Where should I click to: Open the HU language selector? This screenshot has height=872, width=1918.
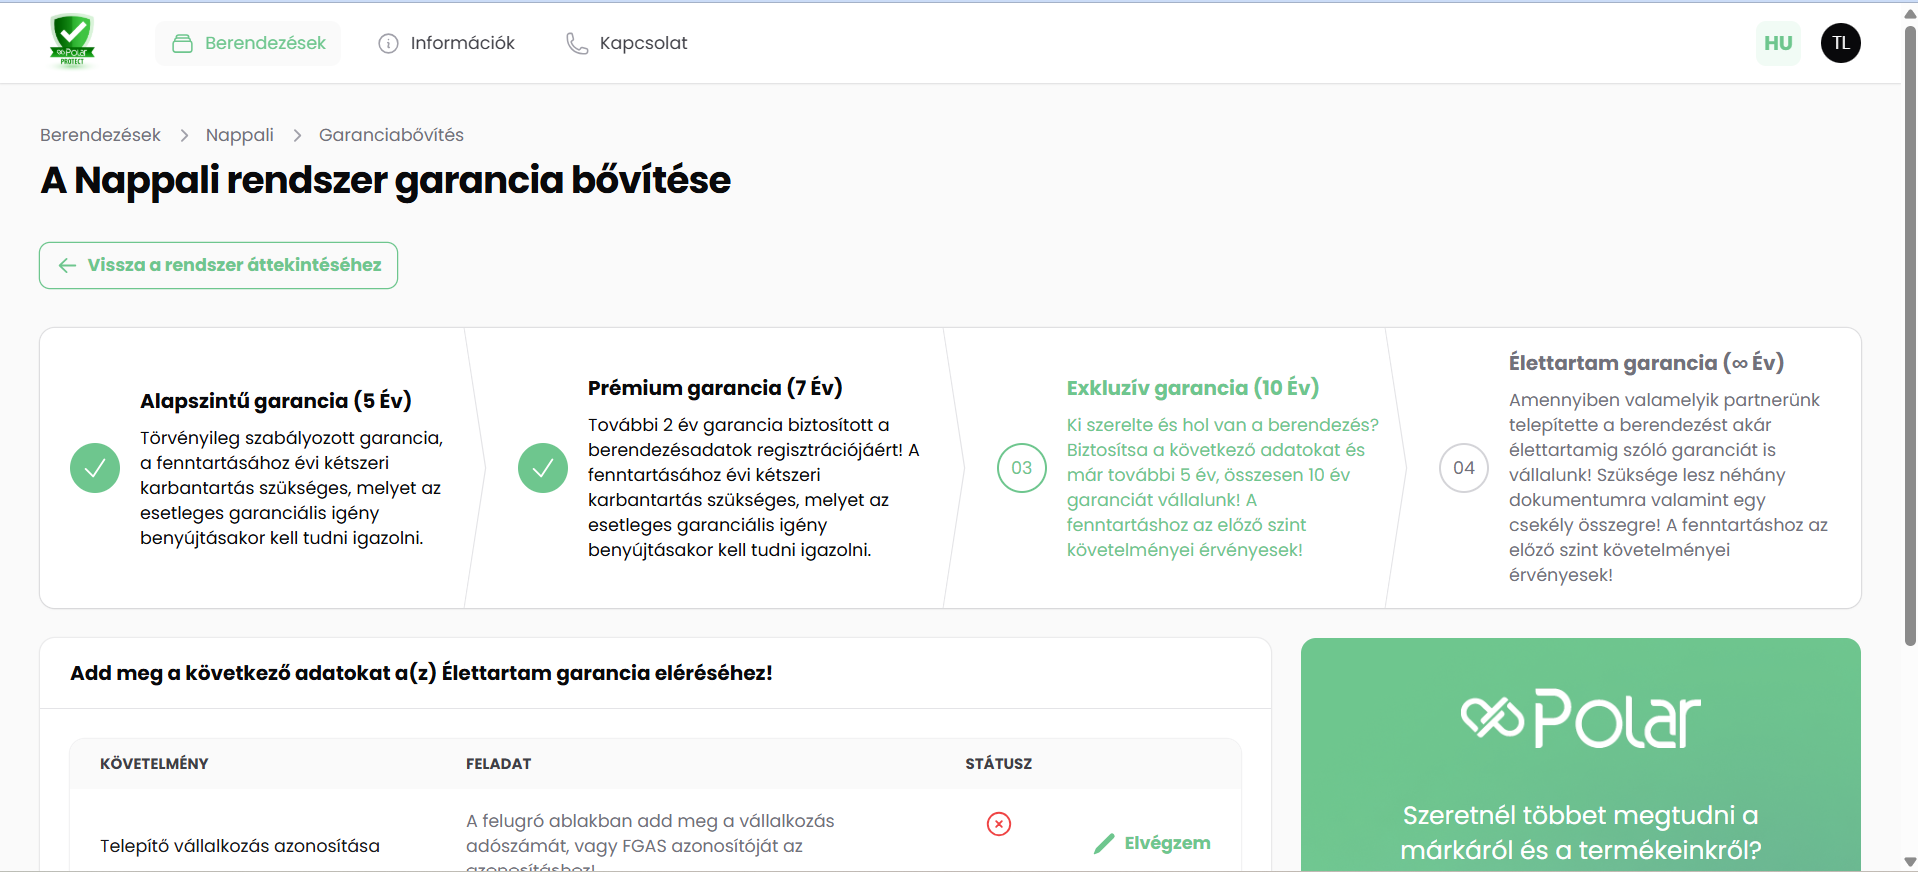(1777, 43)
